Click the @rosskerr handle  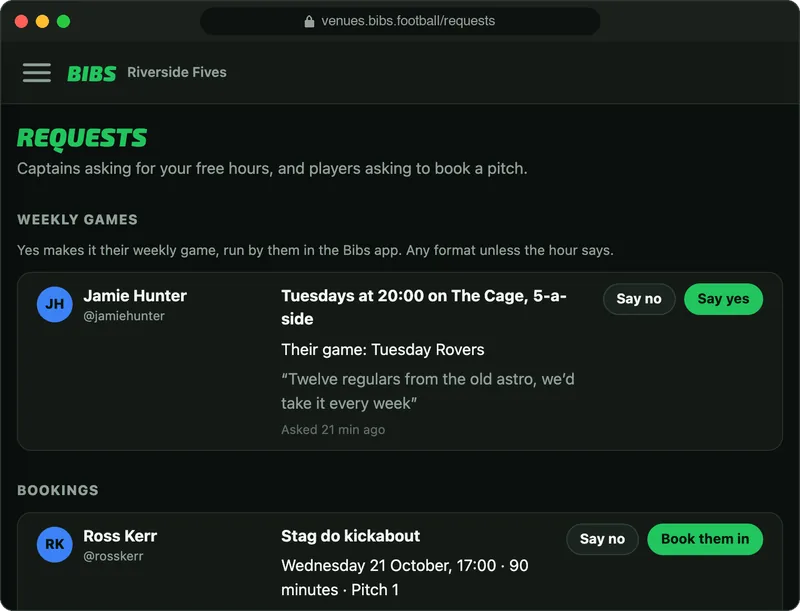click(x=113, y=556)
